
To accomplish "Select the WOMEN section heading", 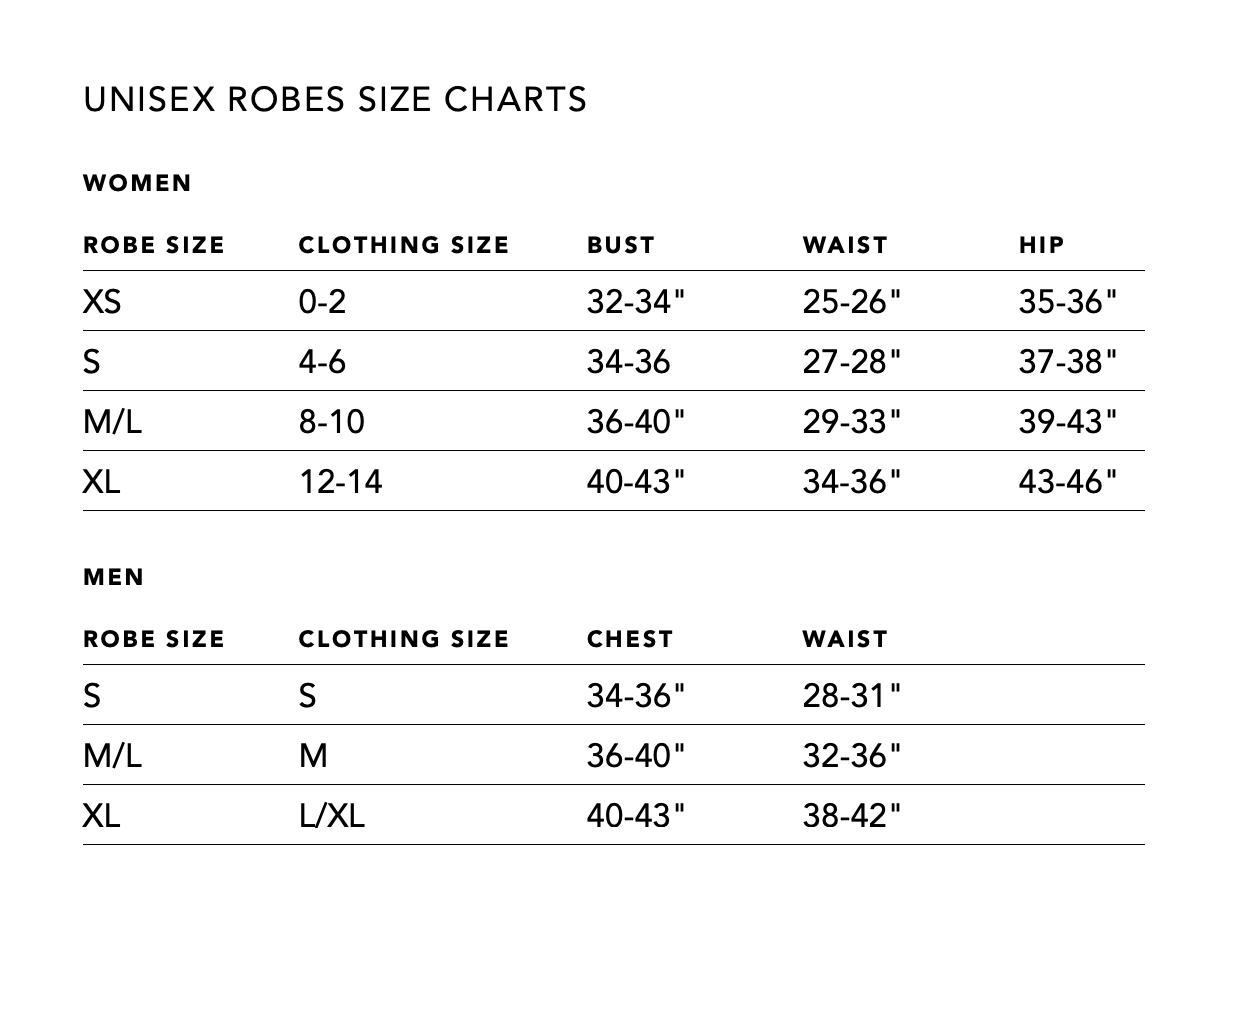I will pyautogui.click(x=137, y=183).
